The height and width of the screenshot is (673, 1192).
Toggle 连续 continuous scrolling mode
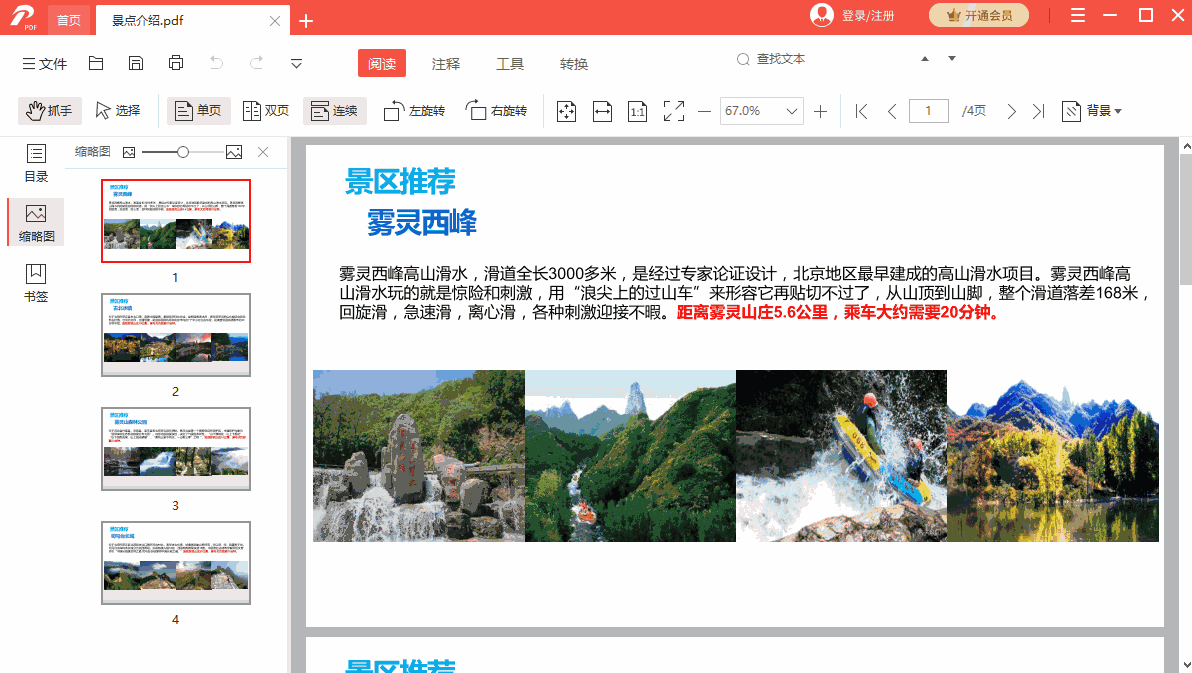335,110
